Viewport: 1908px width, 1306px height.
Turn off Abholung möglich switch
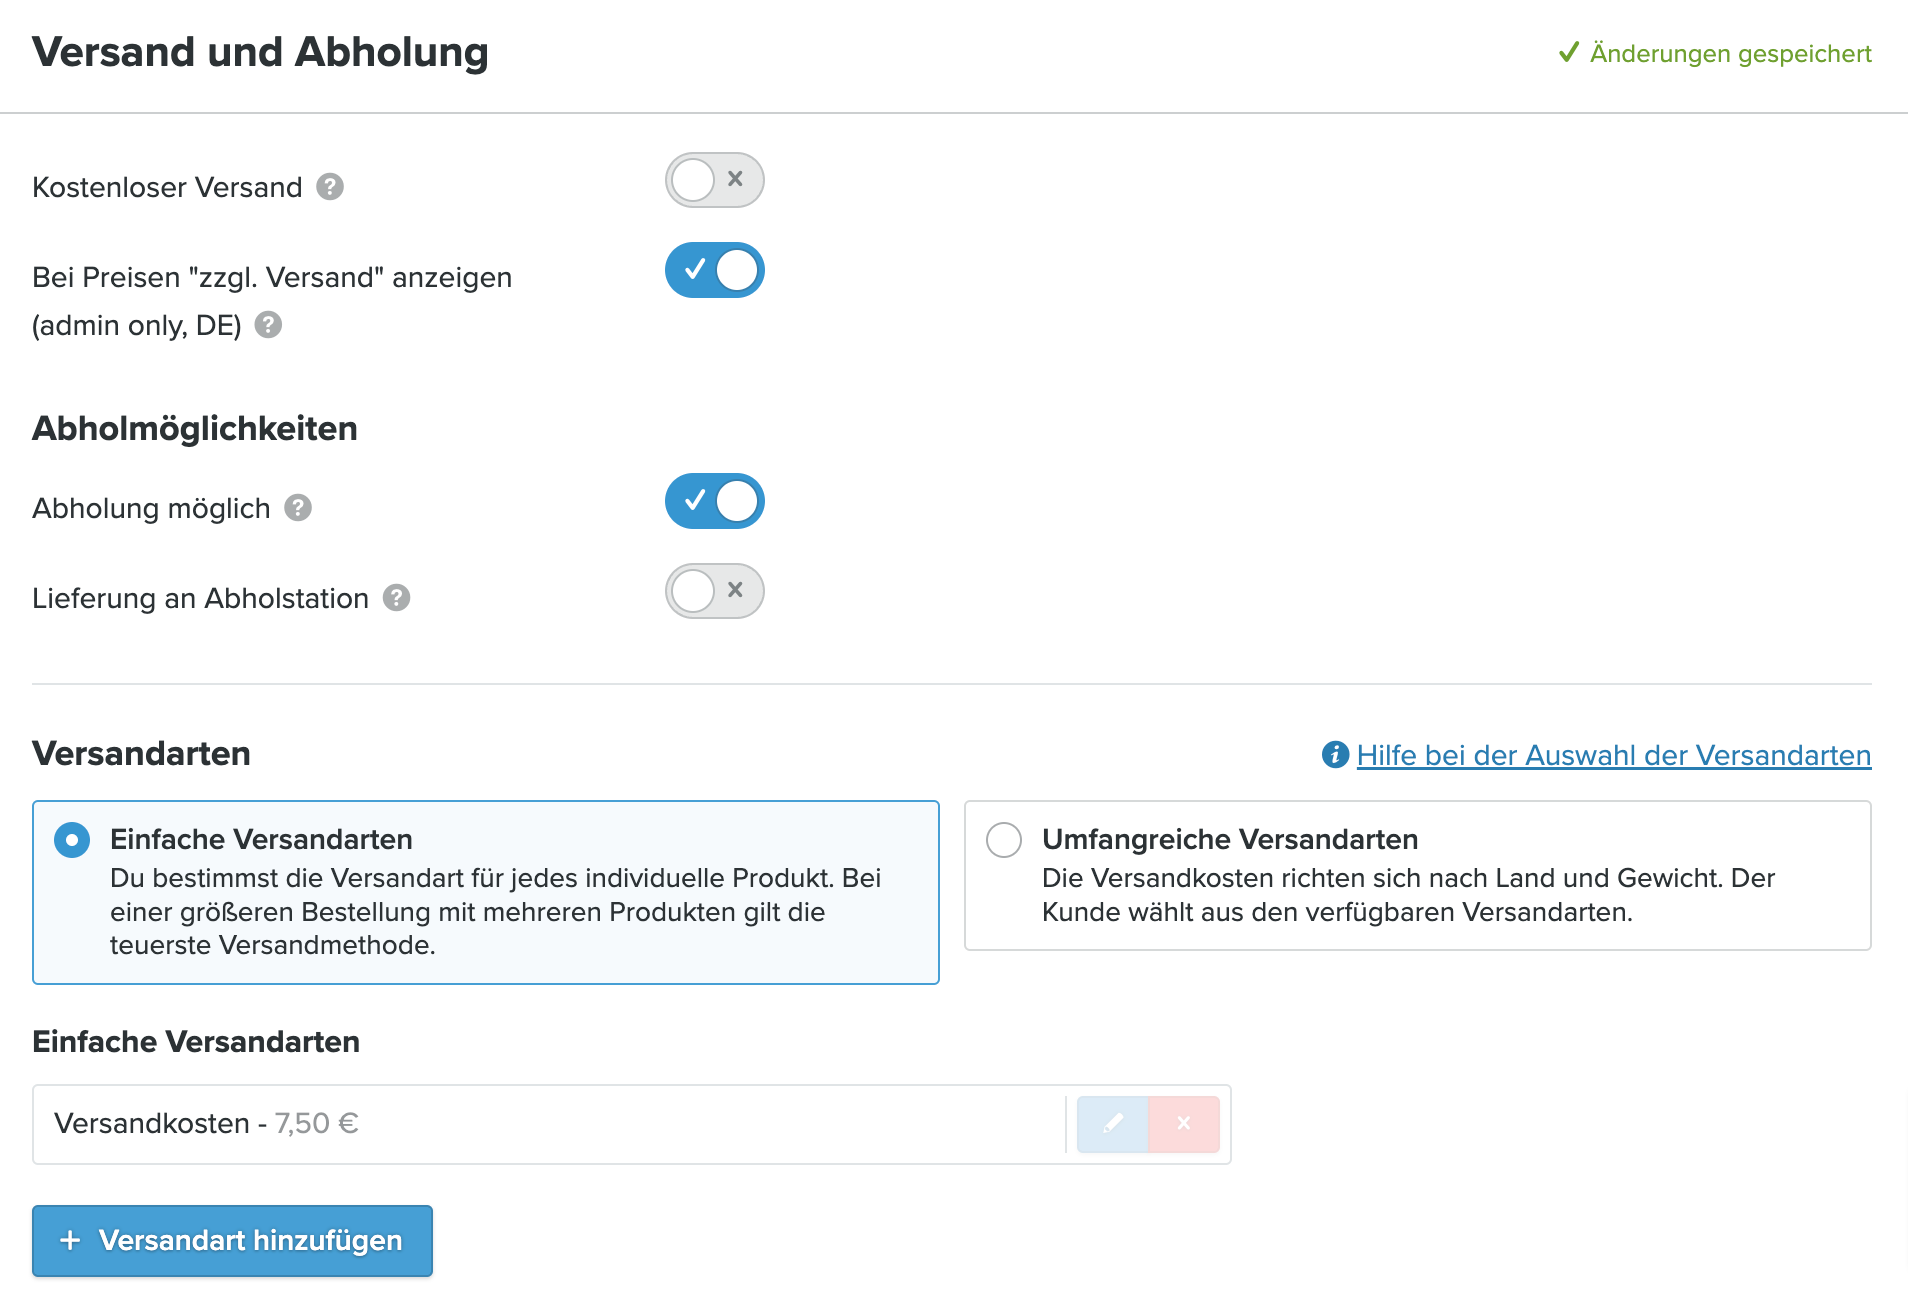(715, 501)
